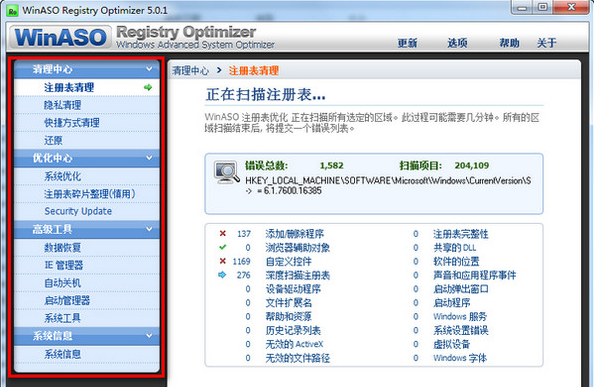Collapse the 高级工具 section chevron
Viewport: 594px width, 387px height.
click(x=149, y=229)
